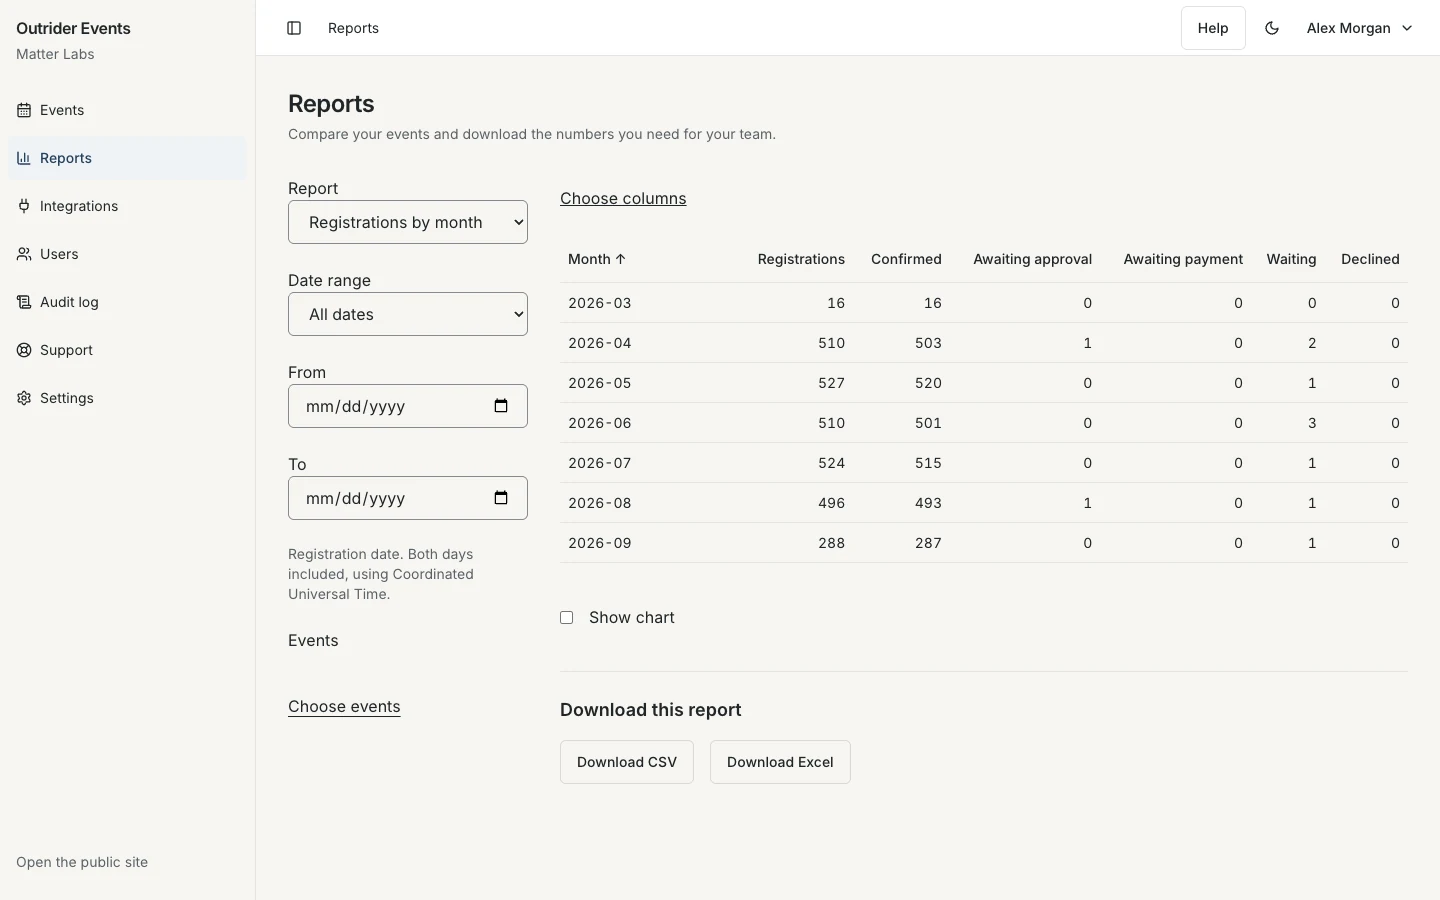Click the Waiting value 3 for 2026-06
The image size is (1440, 900).
tap(1312, 423)
